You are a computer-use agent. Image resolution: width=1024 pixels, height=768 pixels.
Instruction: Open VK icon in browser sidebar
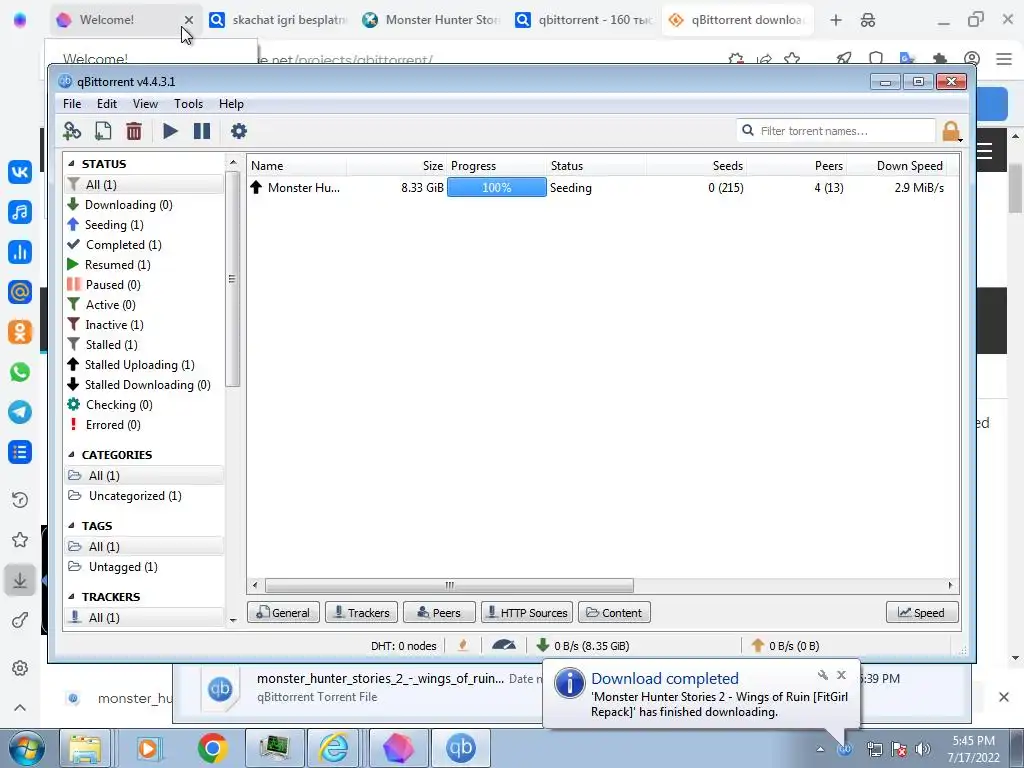[20, 172]
